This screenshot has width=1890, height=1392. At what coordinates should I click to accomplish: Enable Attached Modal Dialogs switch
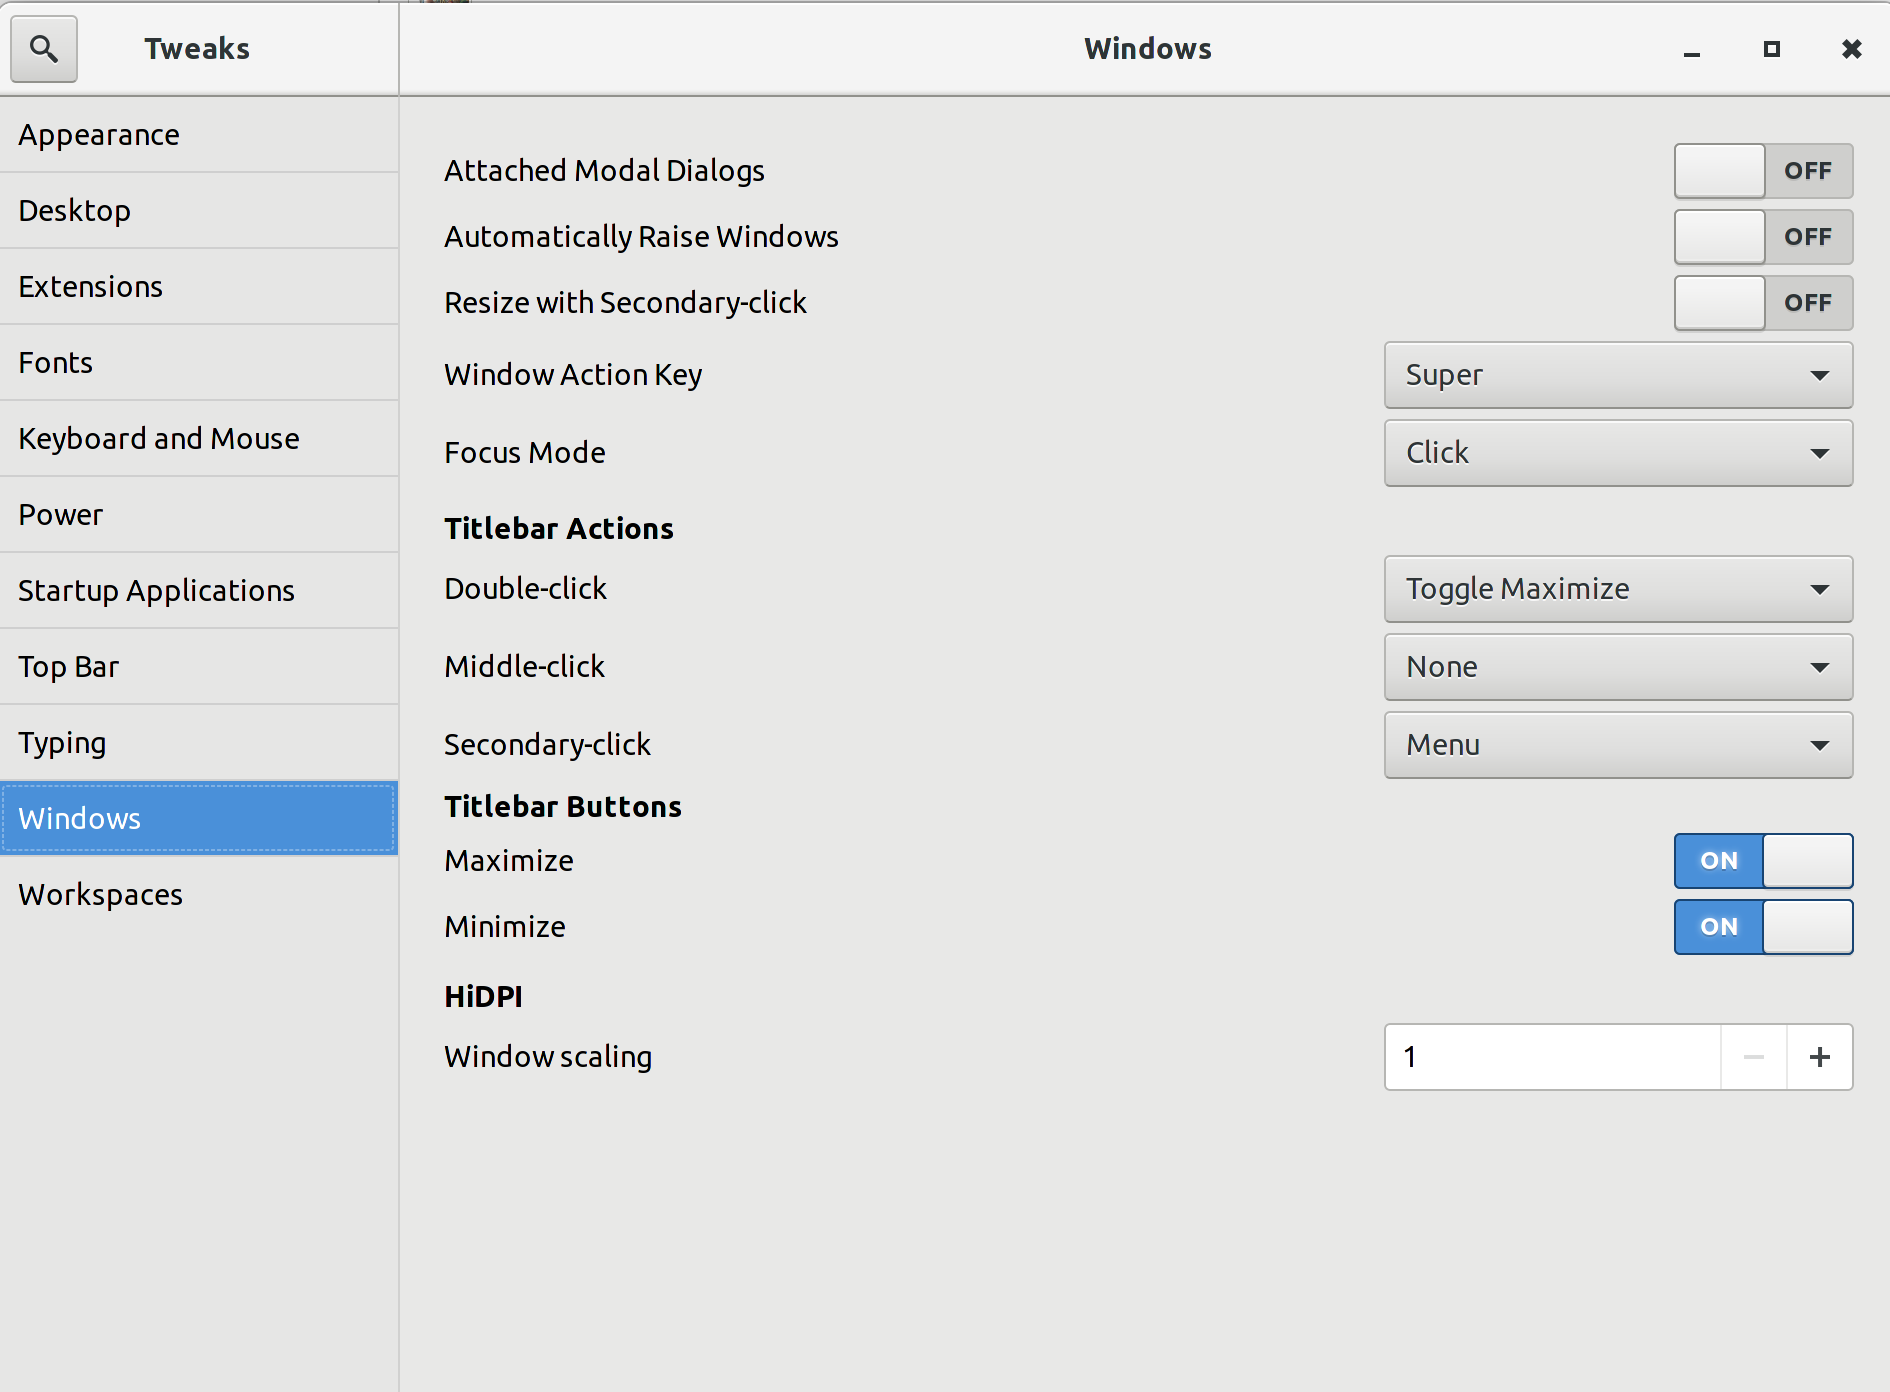pos(1762,171)
